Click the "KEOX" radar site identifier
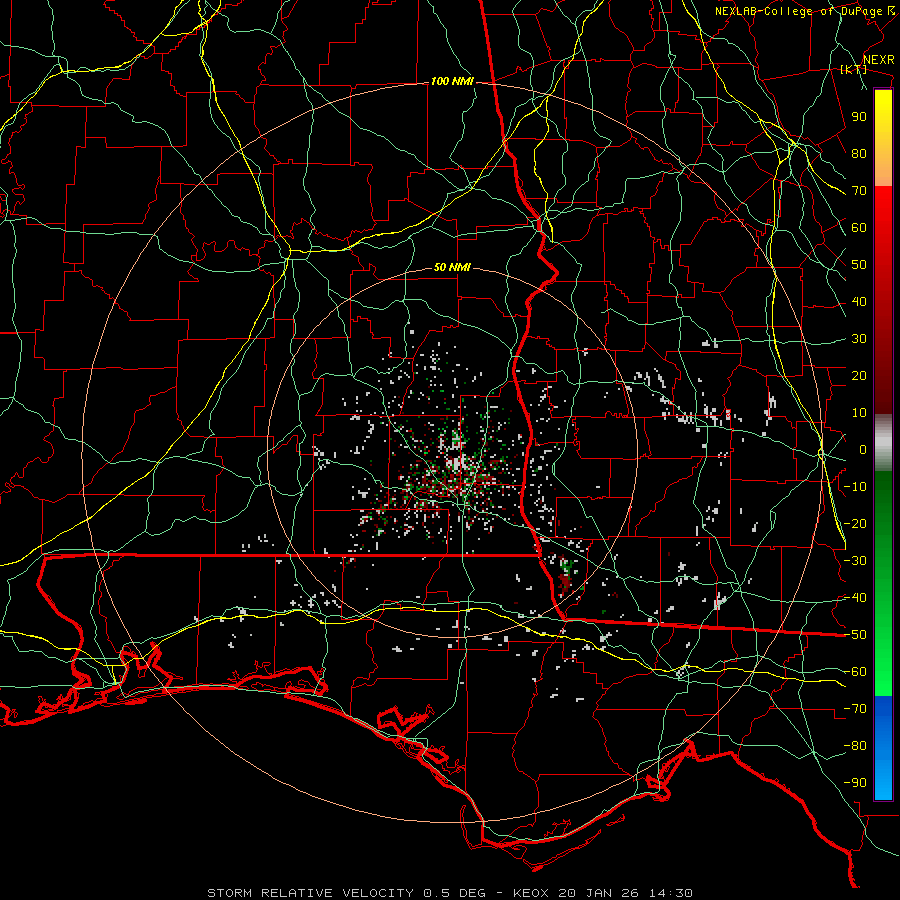 coord(530,893)
